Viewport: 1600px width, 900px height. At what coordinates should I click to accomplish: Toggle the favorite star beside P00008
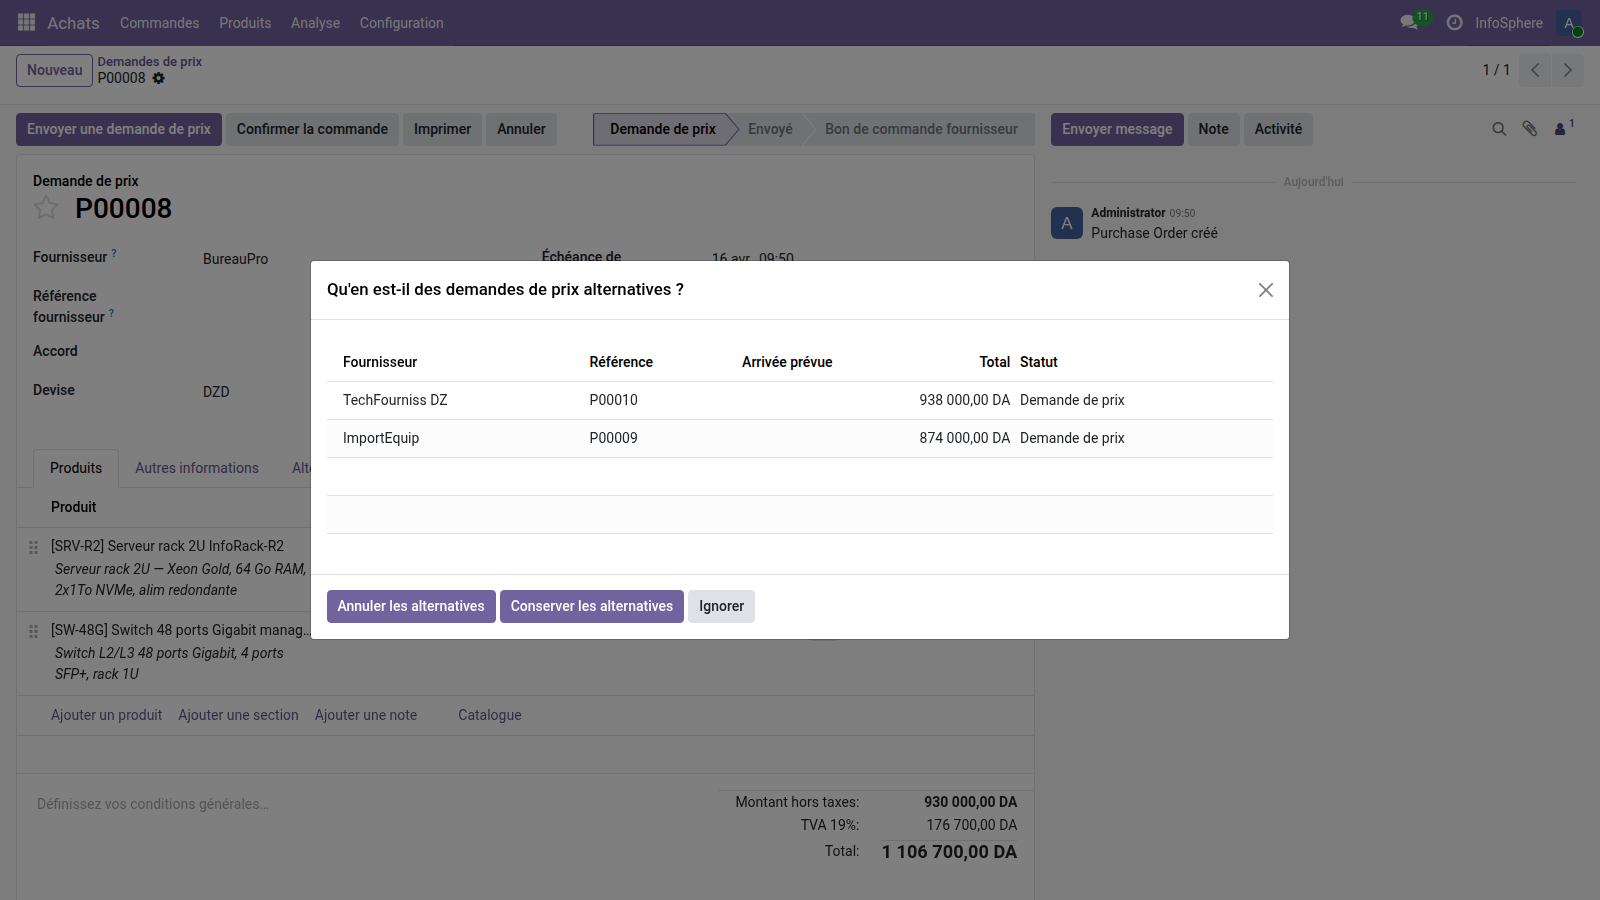[x=46, y=208]
